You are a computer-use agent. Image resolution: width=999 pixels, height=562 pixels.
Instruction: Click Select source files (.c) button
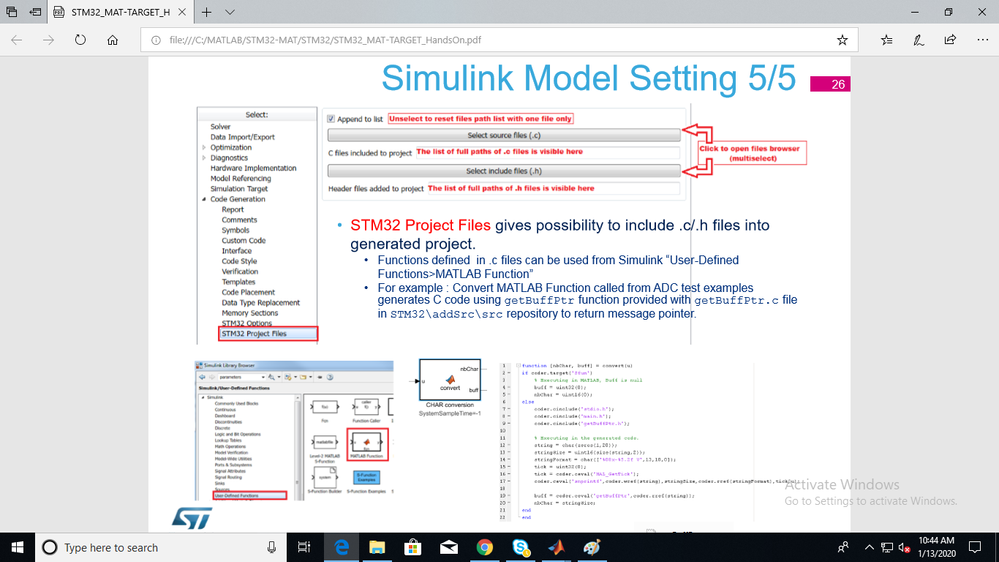tap(503, 135)
